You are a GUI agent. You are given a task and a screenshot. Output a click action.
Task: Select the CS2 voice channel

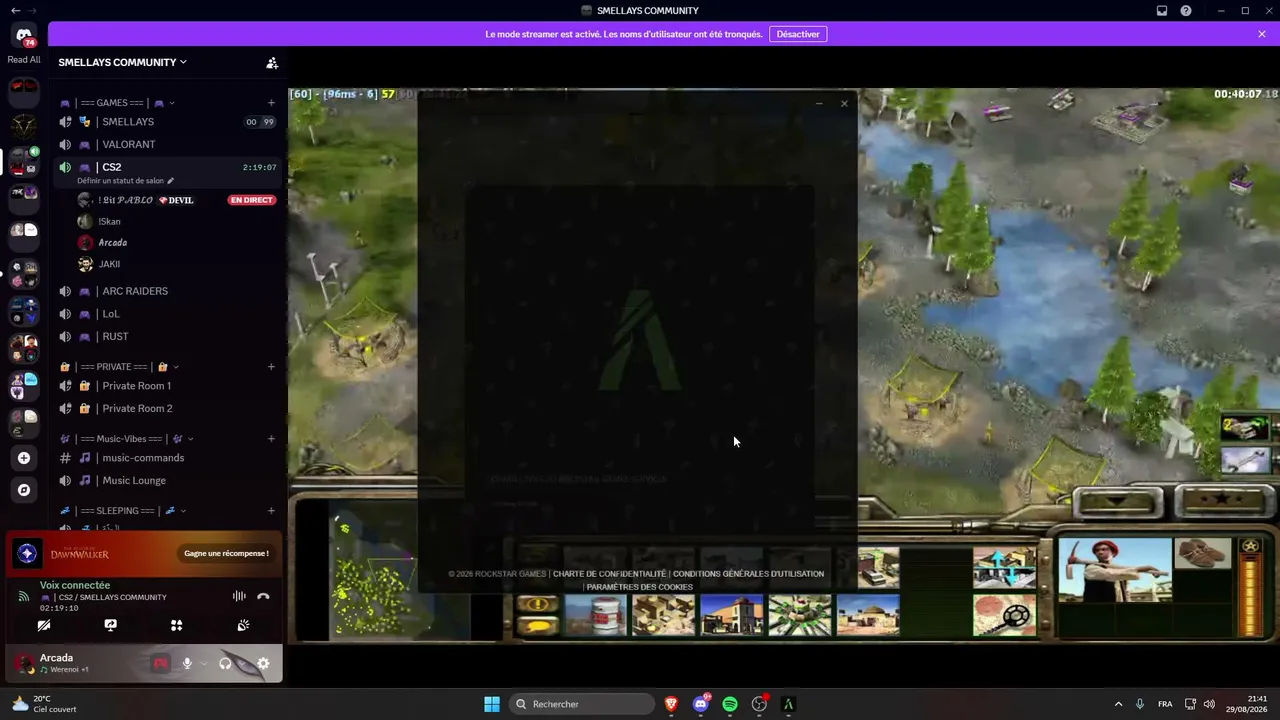168,167
